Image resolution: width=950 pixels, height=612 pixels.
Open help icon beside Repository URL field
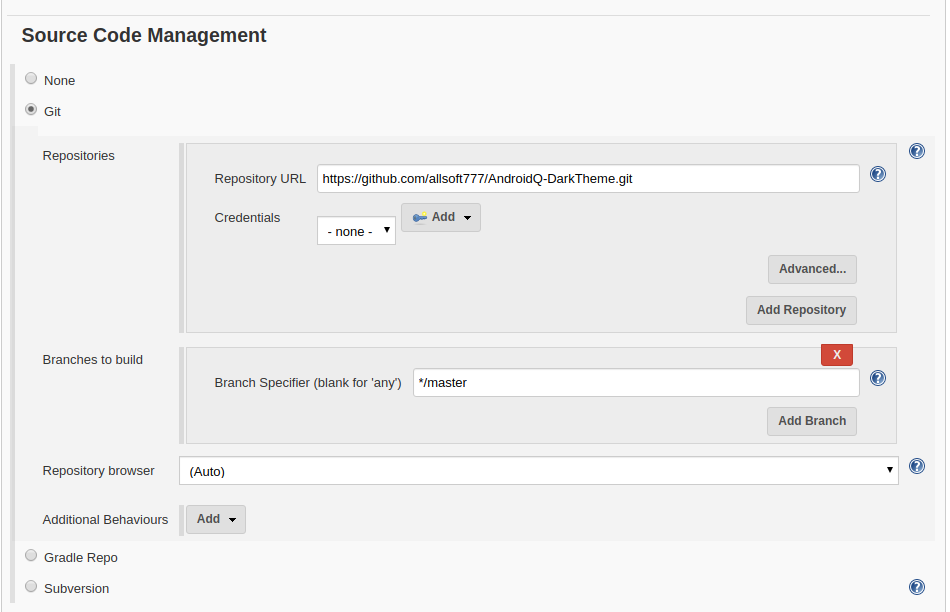(877, 175)
